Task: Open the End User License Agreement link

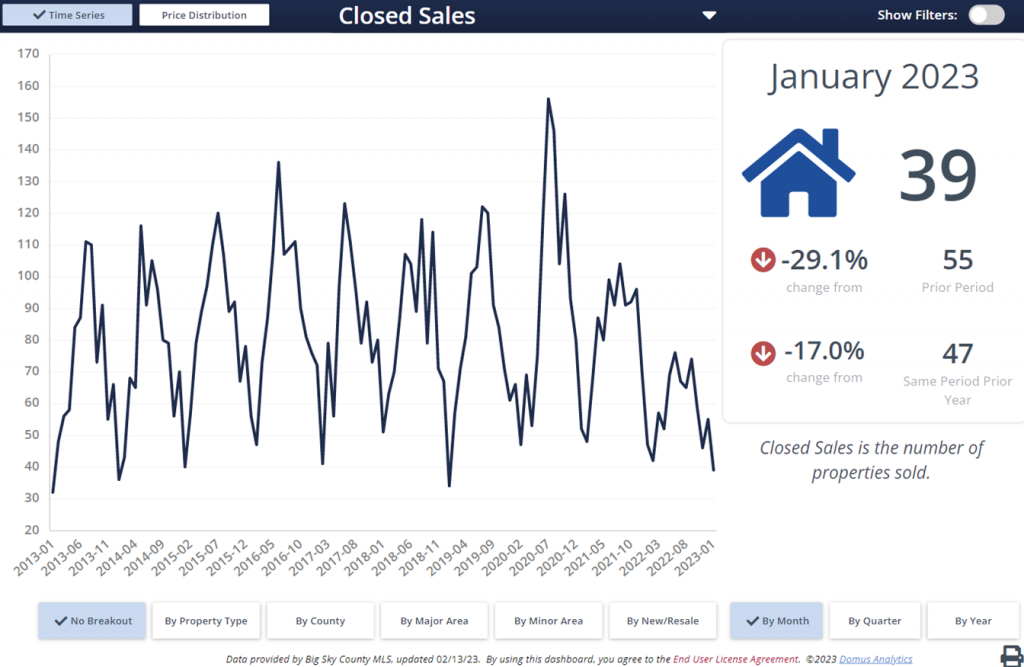Action: pyautogui.click(x=737, y=659)
